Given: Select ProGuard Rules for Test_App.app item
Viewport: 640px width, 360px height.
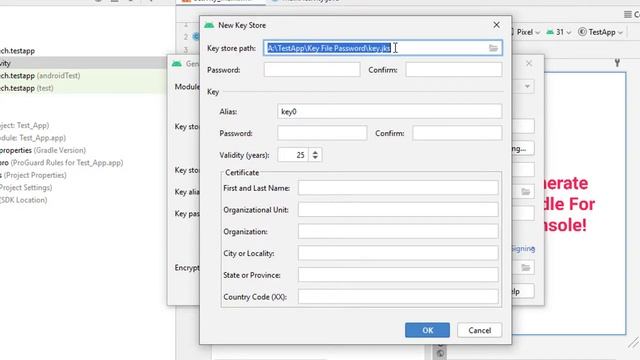Looking at the screenshot, I should pos(61,162).
